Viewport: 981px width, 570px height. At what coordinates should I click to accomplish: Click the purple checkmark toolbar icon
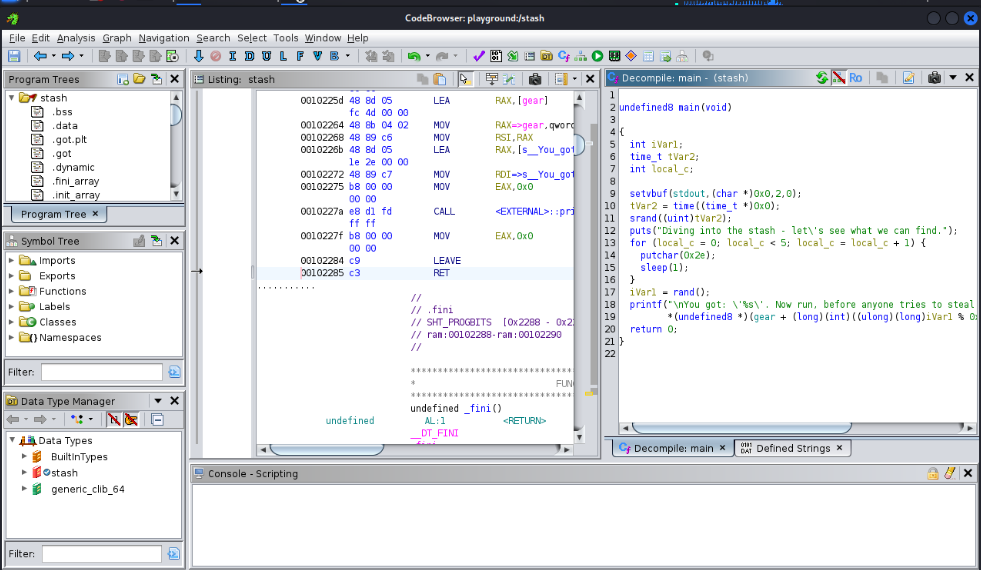tap(479, 56)
